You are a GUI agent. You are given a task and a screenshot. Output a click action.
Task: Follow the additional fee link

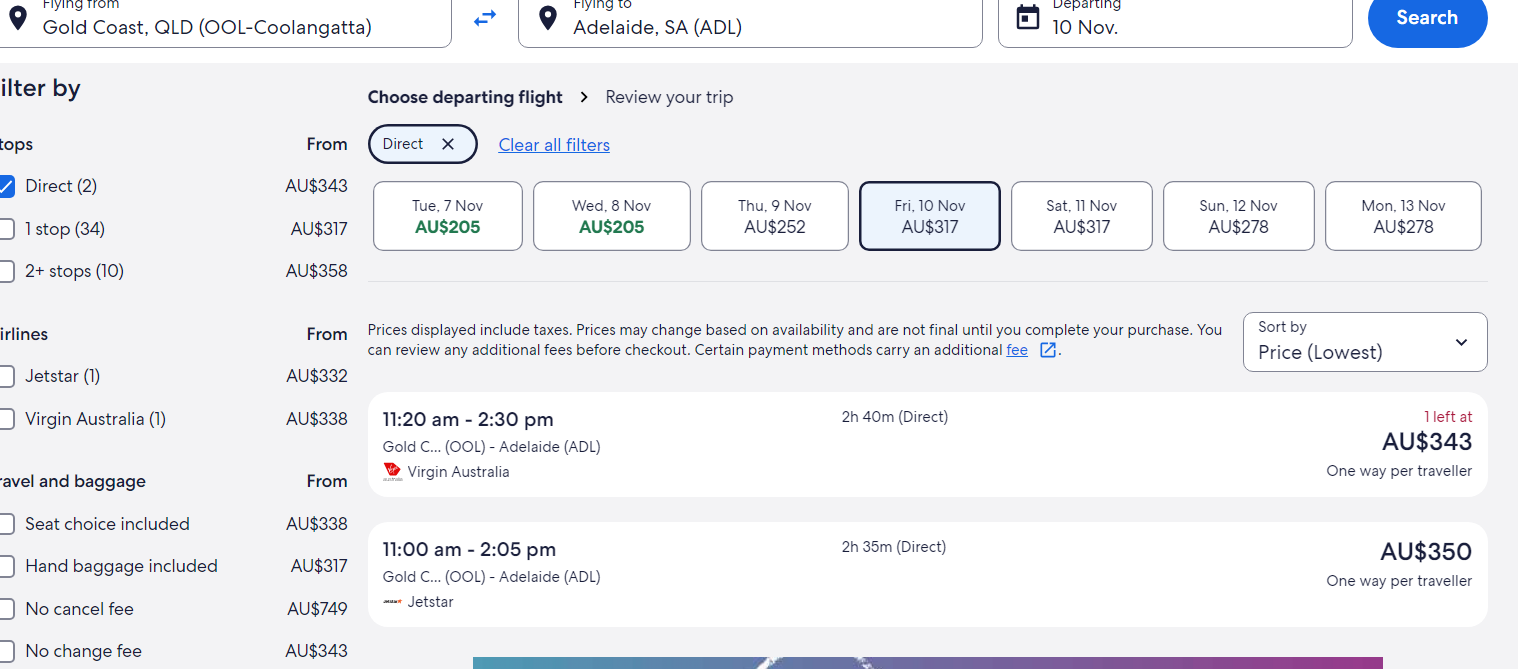1016,350
